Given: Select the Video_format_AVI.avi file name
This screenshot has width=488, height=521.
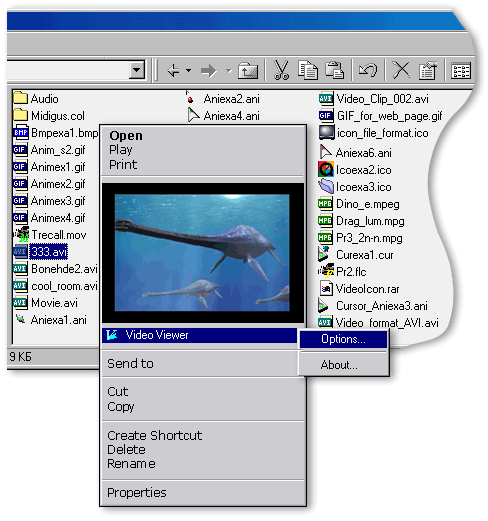Looking at the screenshot, I should [x=387, y=323].
